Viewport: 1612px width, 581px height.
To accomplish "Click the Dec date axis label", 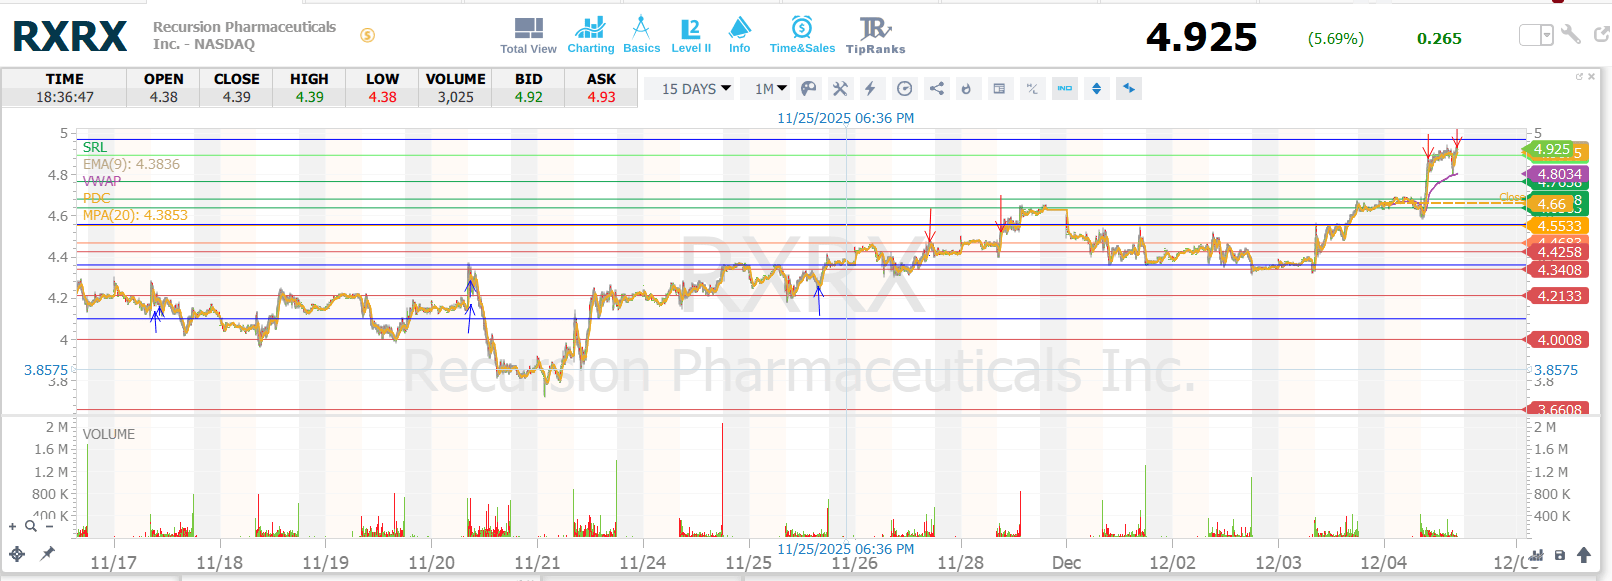I will (1066, 563).
